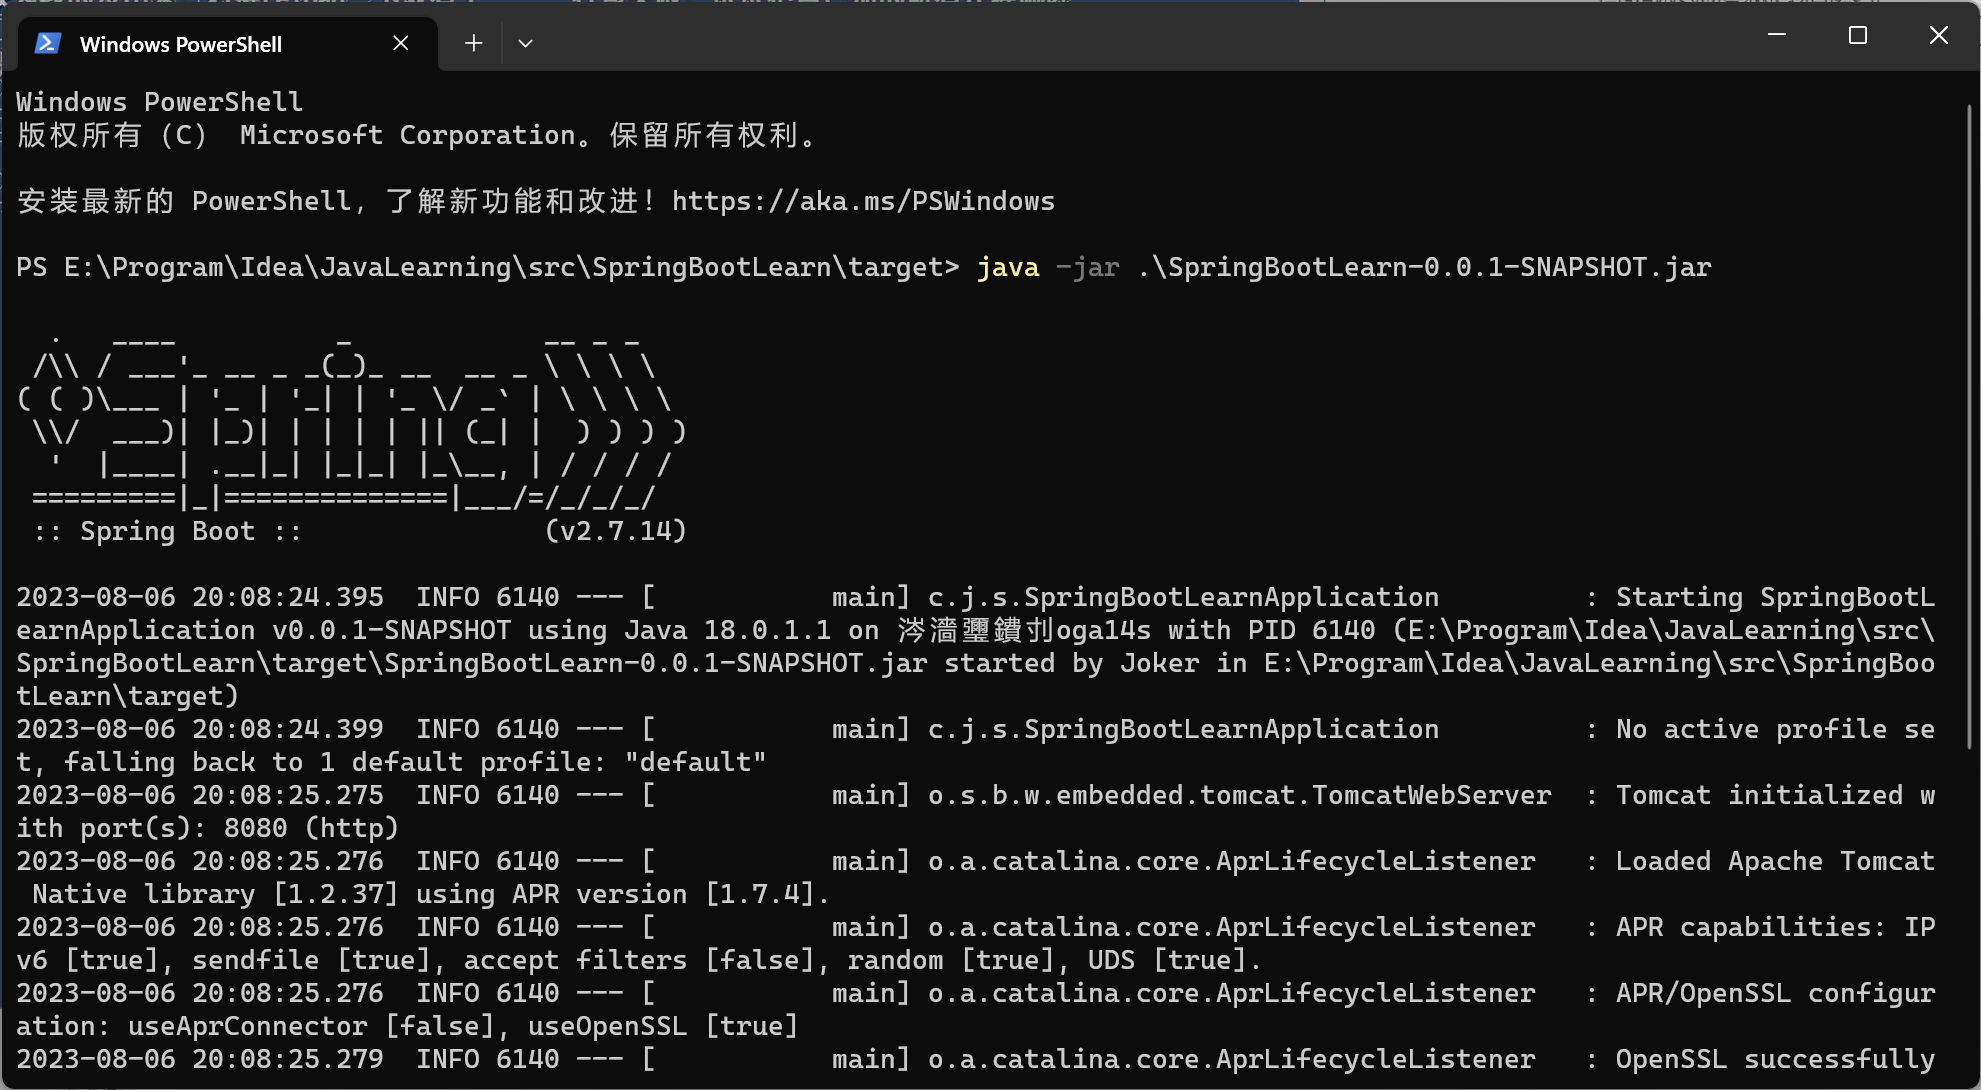Click the 'Loaded Apache Tomcat' message text
The width and height of the screenshot is (1981, 1090).
[1776, 861]
